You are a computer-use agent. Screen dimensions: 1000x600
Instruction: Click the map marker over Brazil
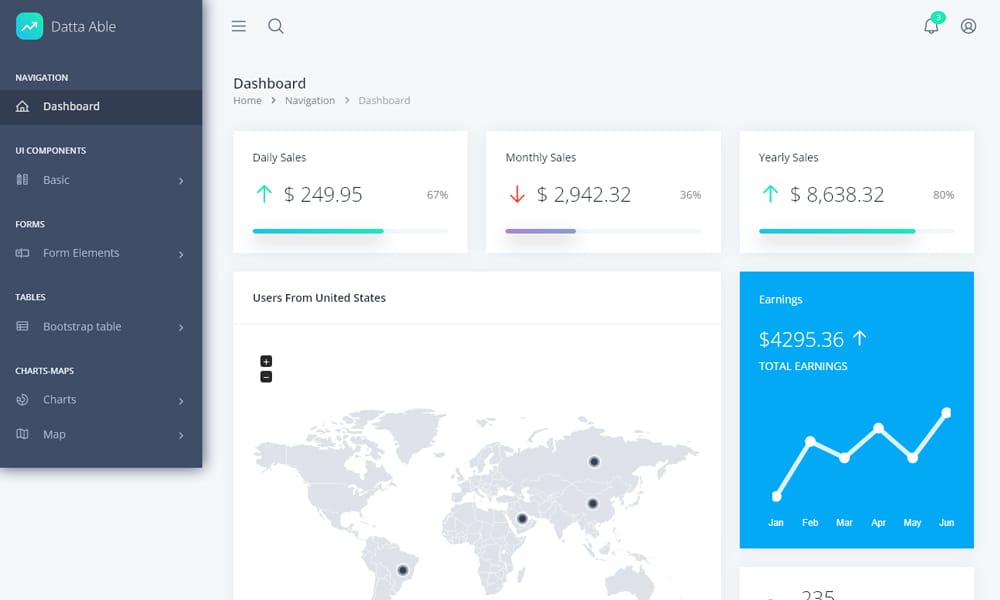[403, 570]
